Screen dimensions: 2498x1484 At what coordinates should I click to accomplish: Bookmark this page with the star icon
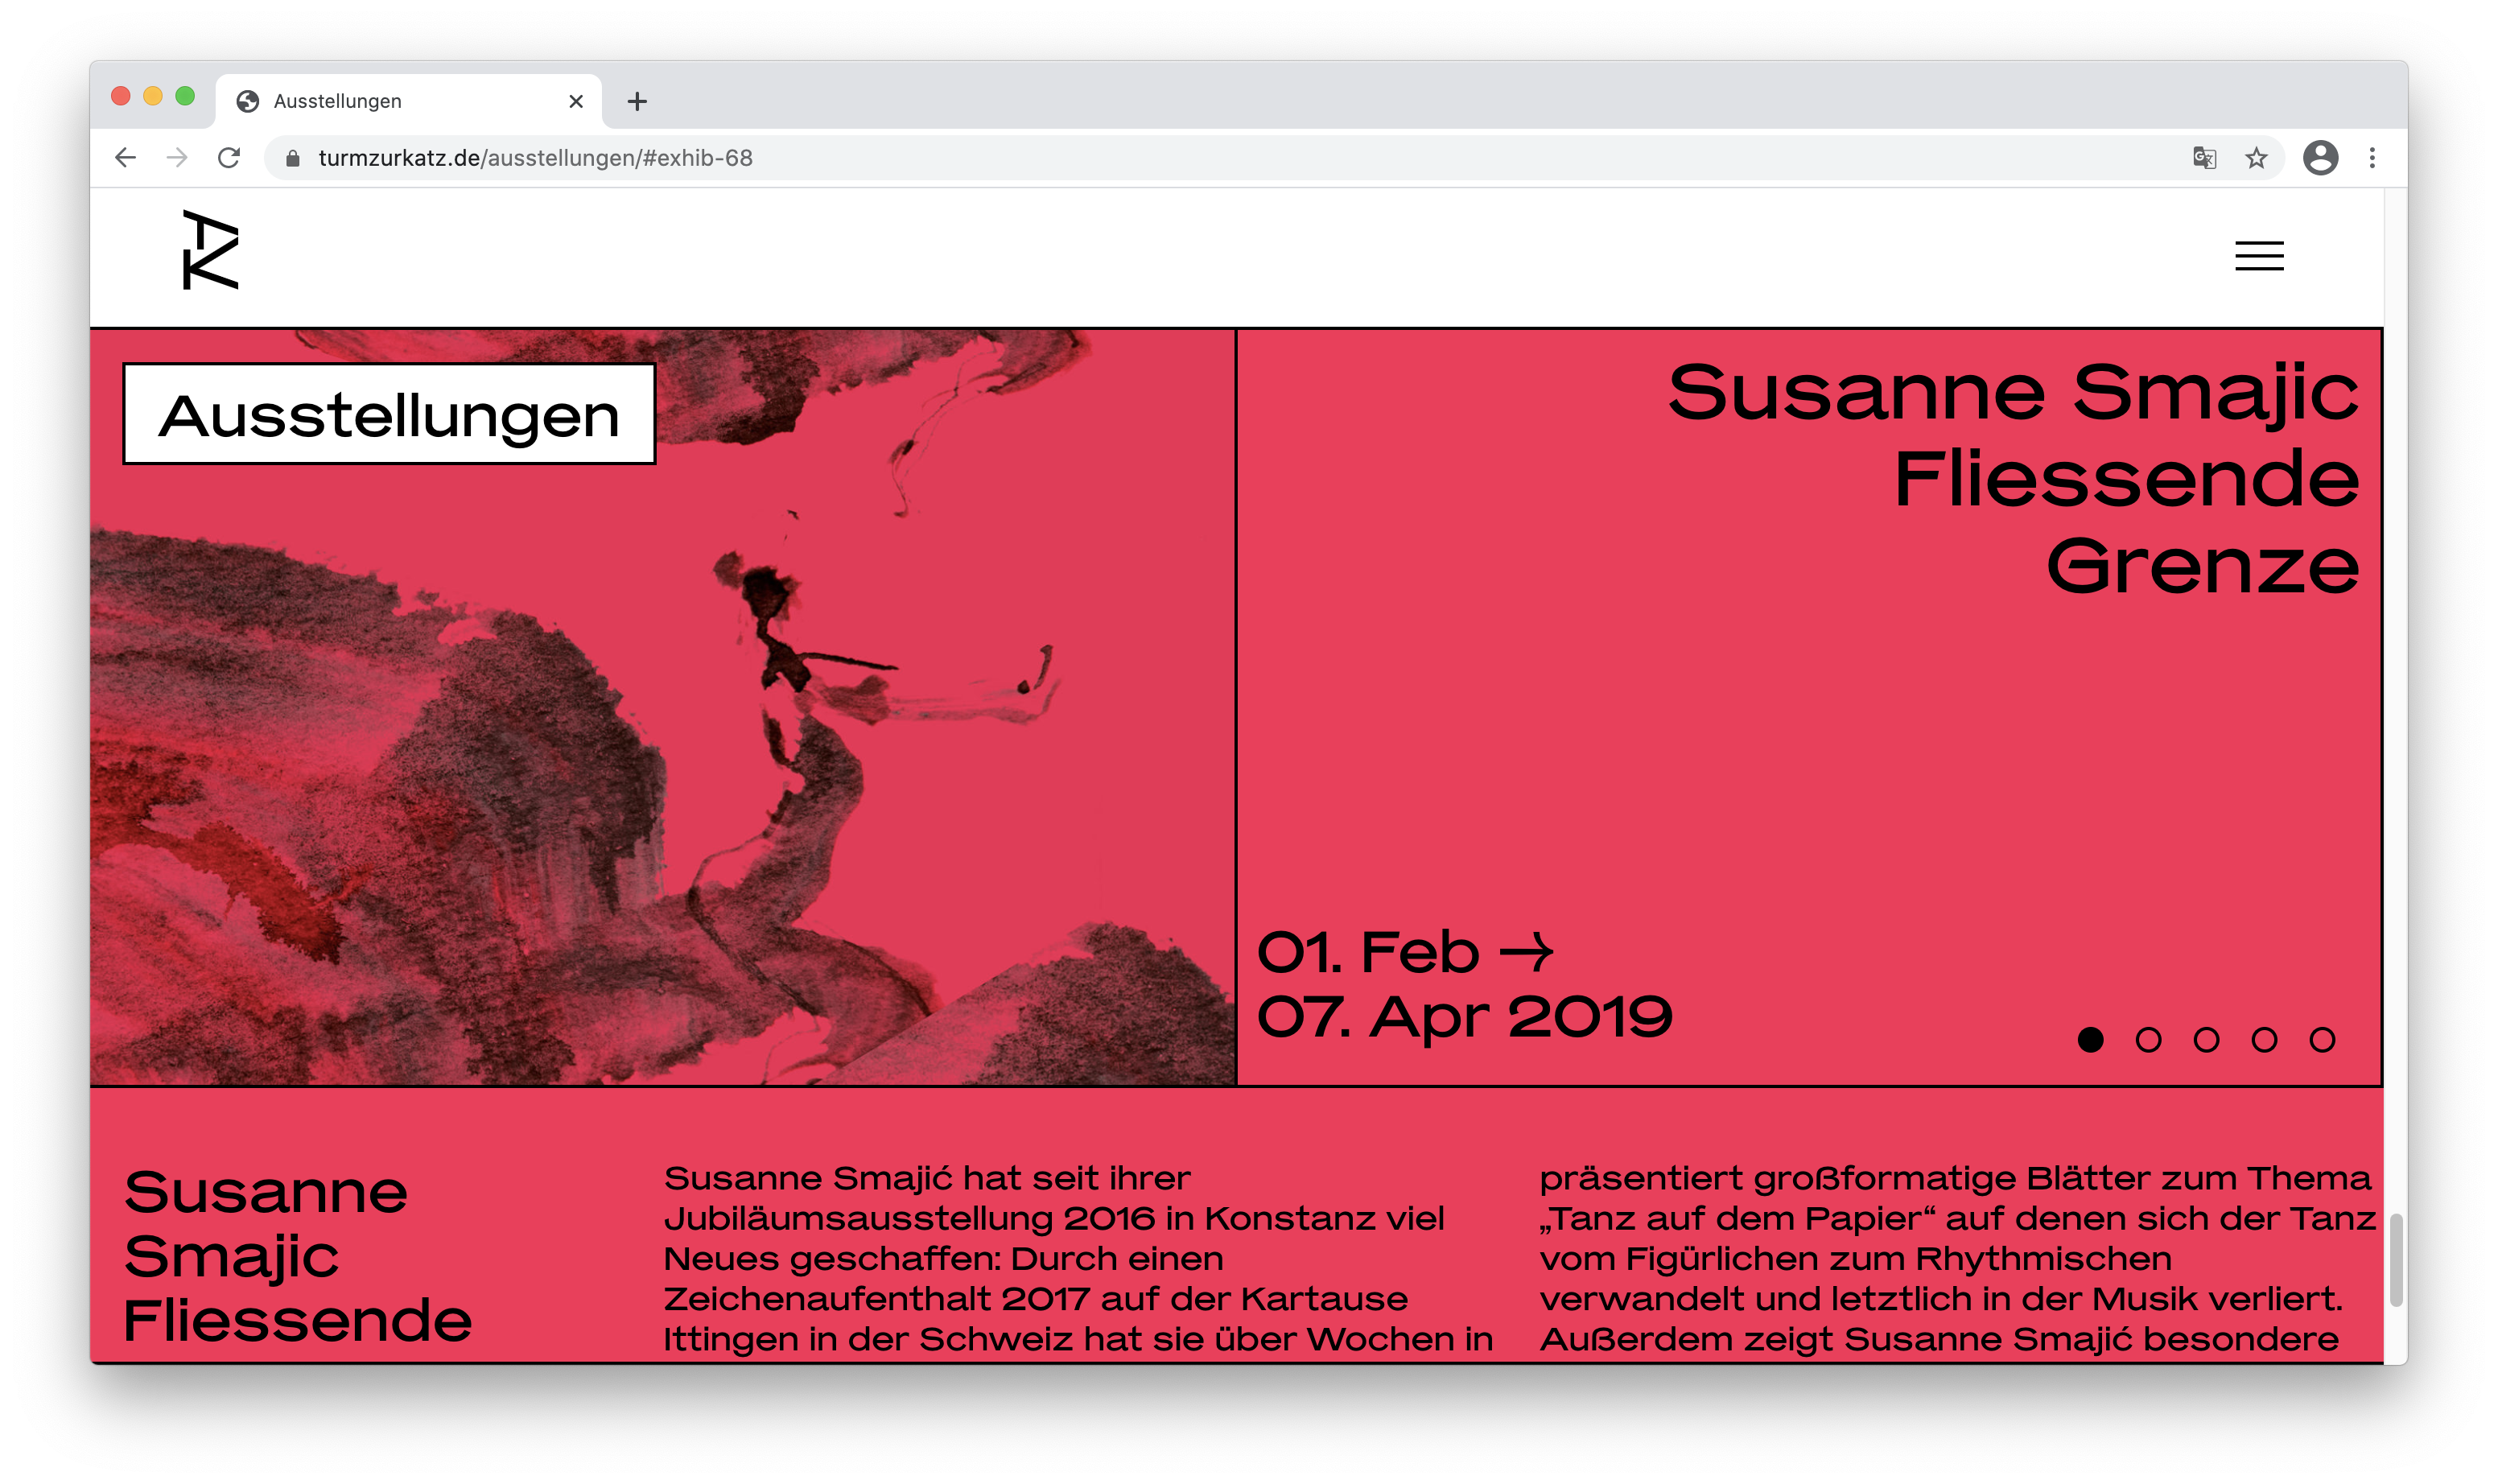(2256, 158)
